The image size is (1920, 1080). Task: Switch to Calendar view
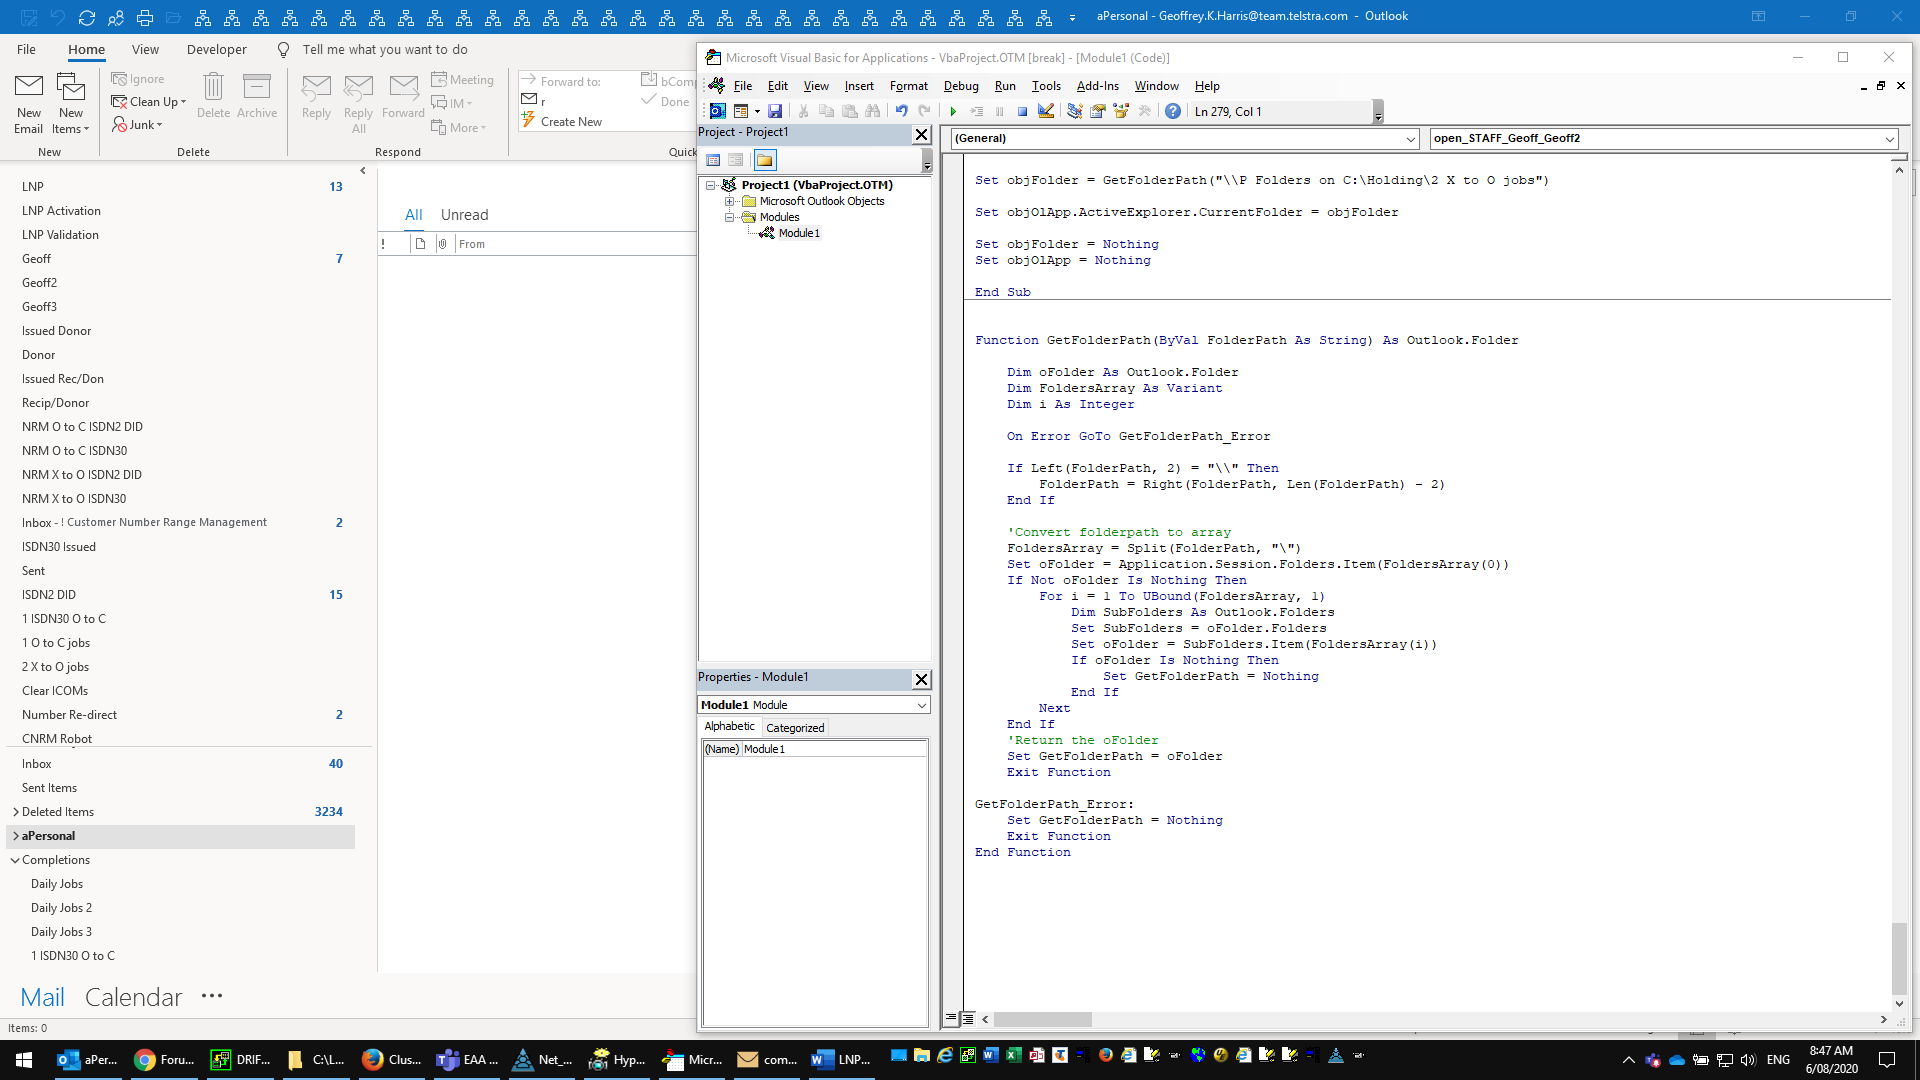tap(133, 997)
